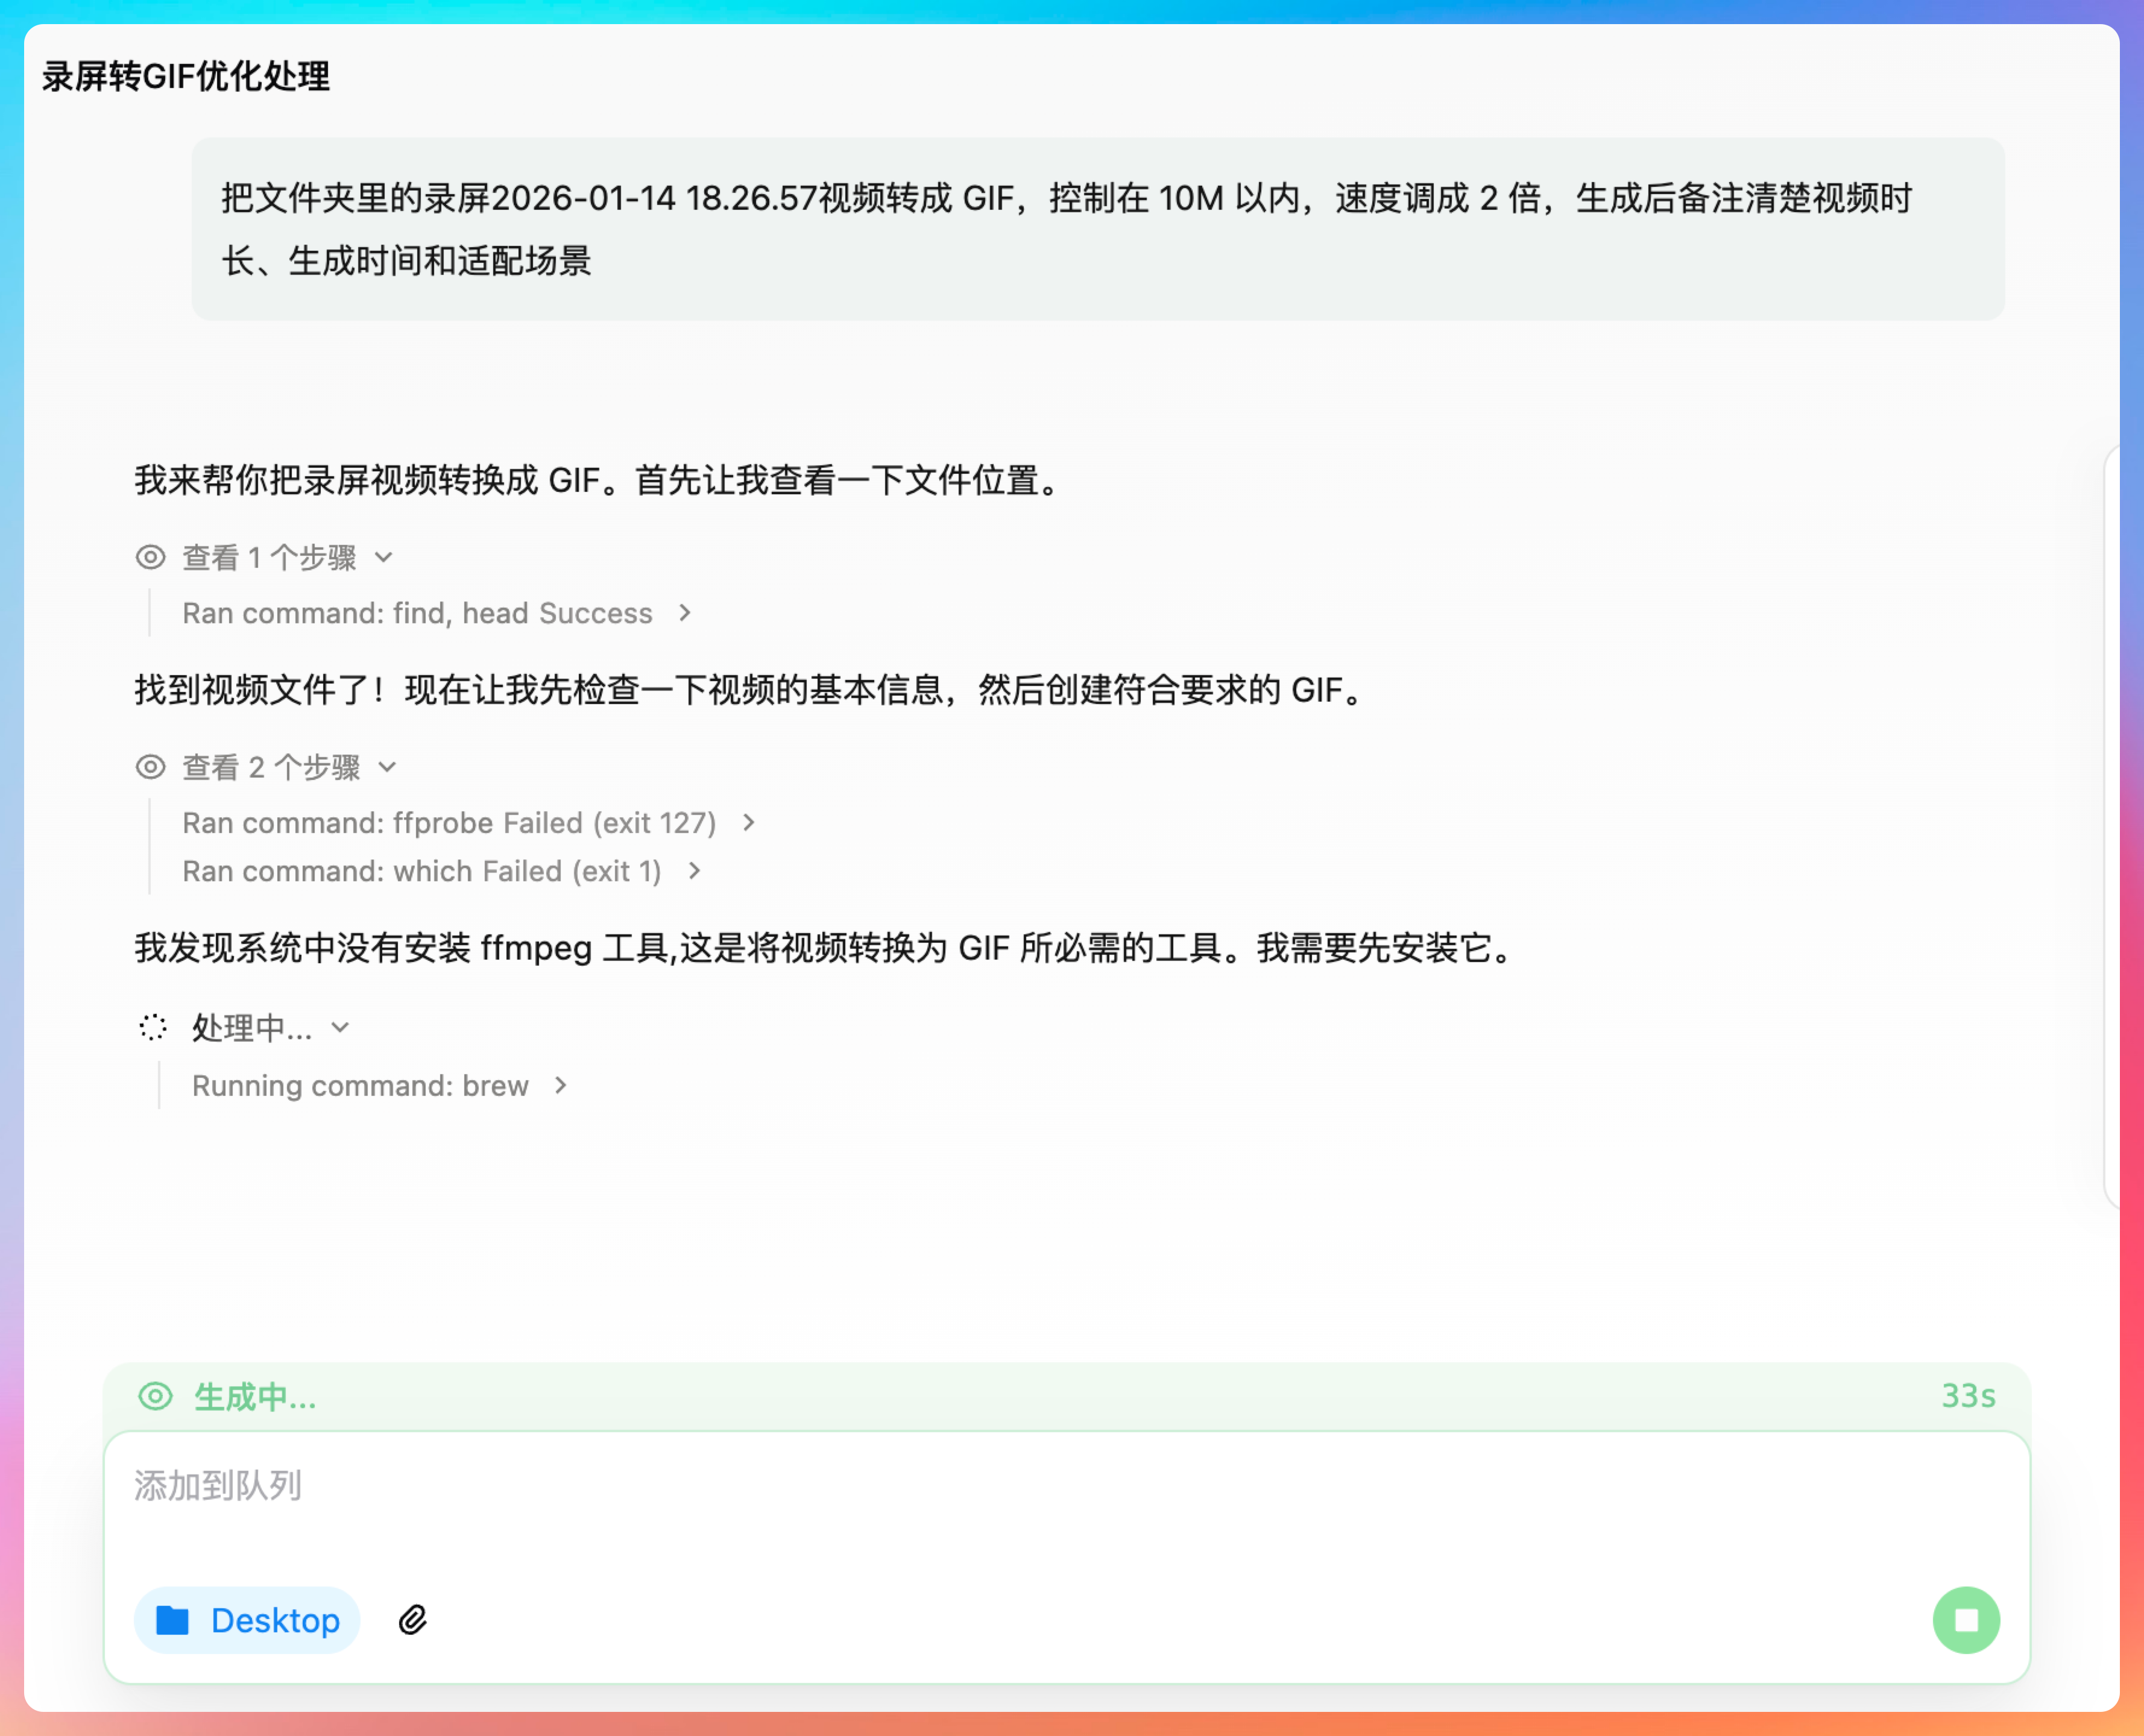Click the 录屏转GIF优化处理 conversation title
The image size is (2144, 1736).
[186, 76]
